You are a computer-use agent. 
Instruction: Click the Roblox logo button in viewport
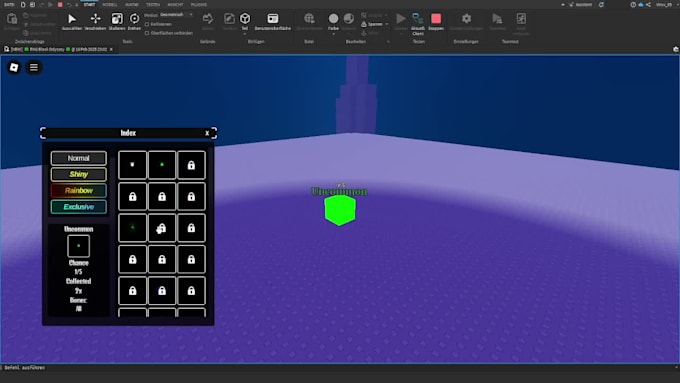point(14,67)
